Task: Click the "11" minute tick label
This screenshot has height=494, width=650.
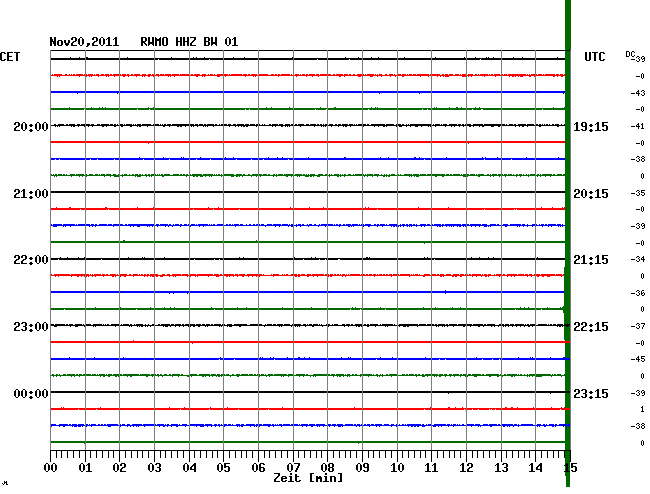Action: [x=432, y=468]
